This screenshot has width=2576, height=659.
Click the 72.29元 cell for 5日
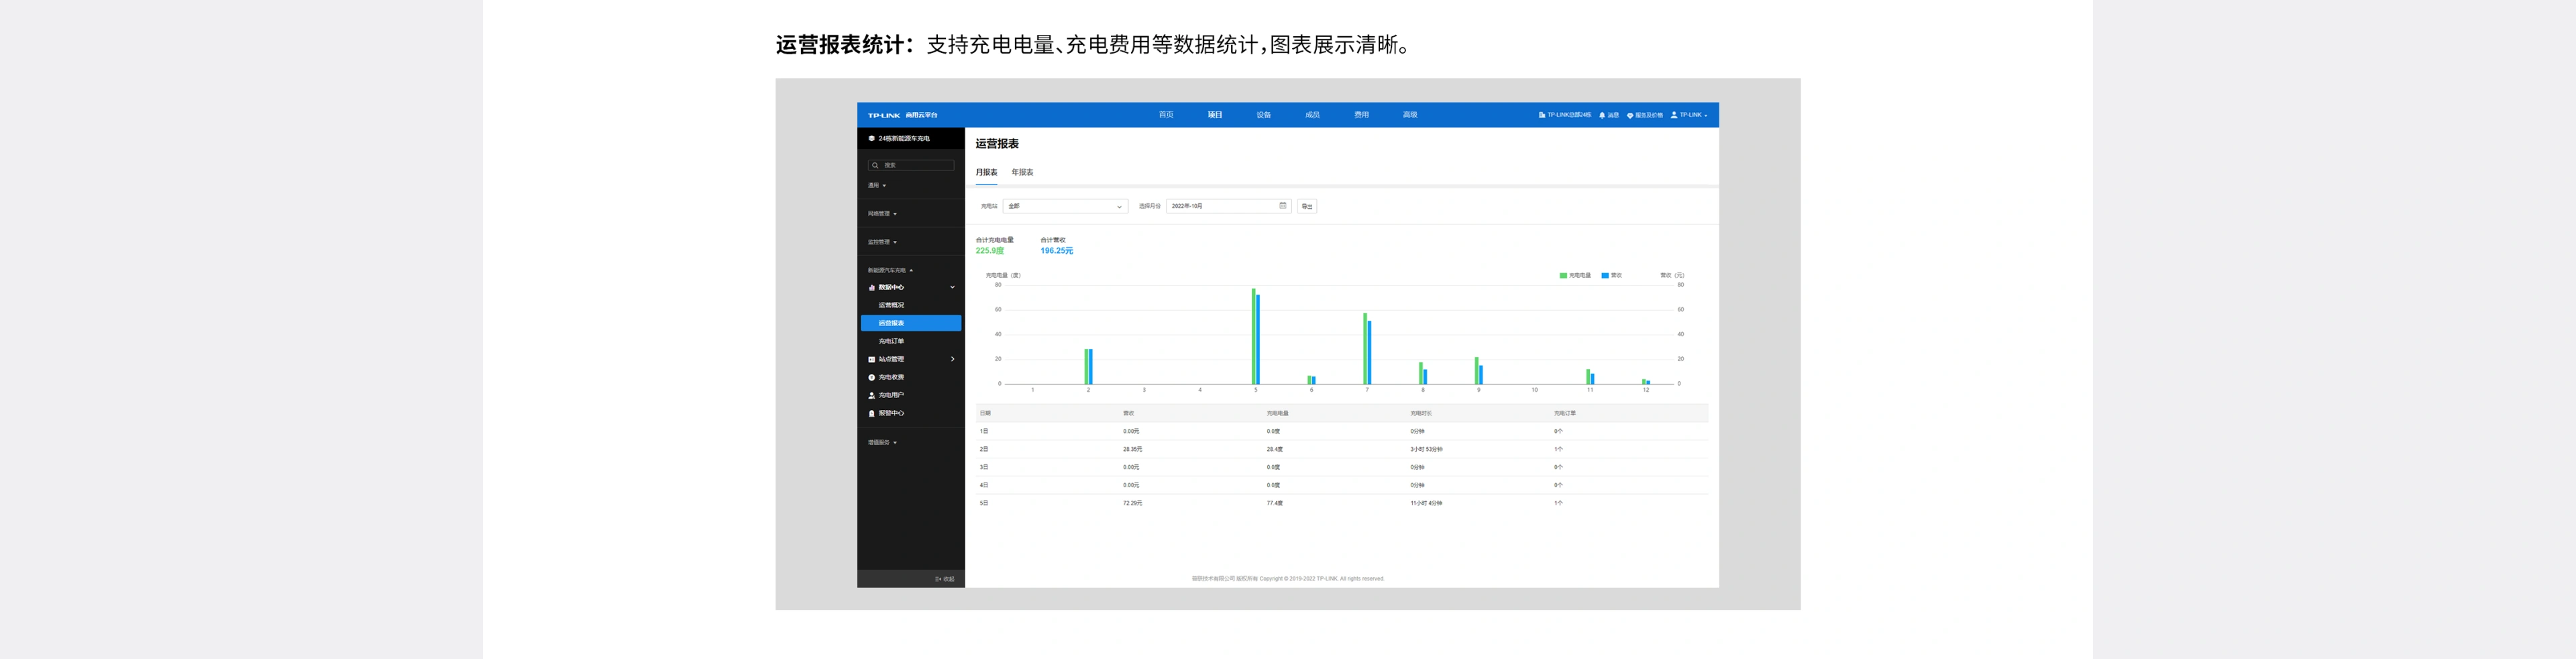tap(1133, 503)
